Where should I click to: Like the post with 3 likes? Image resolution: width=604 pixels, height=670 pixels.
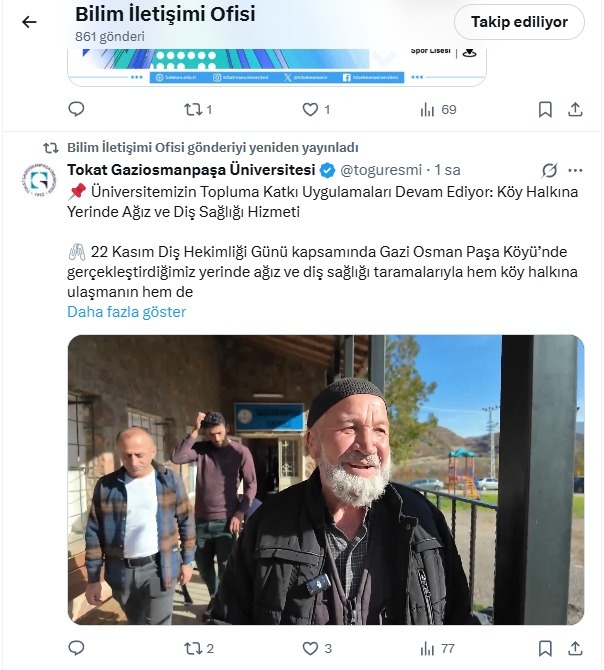(x=317, y=649)
